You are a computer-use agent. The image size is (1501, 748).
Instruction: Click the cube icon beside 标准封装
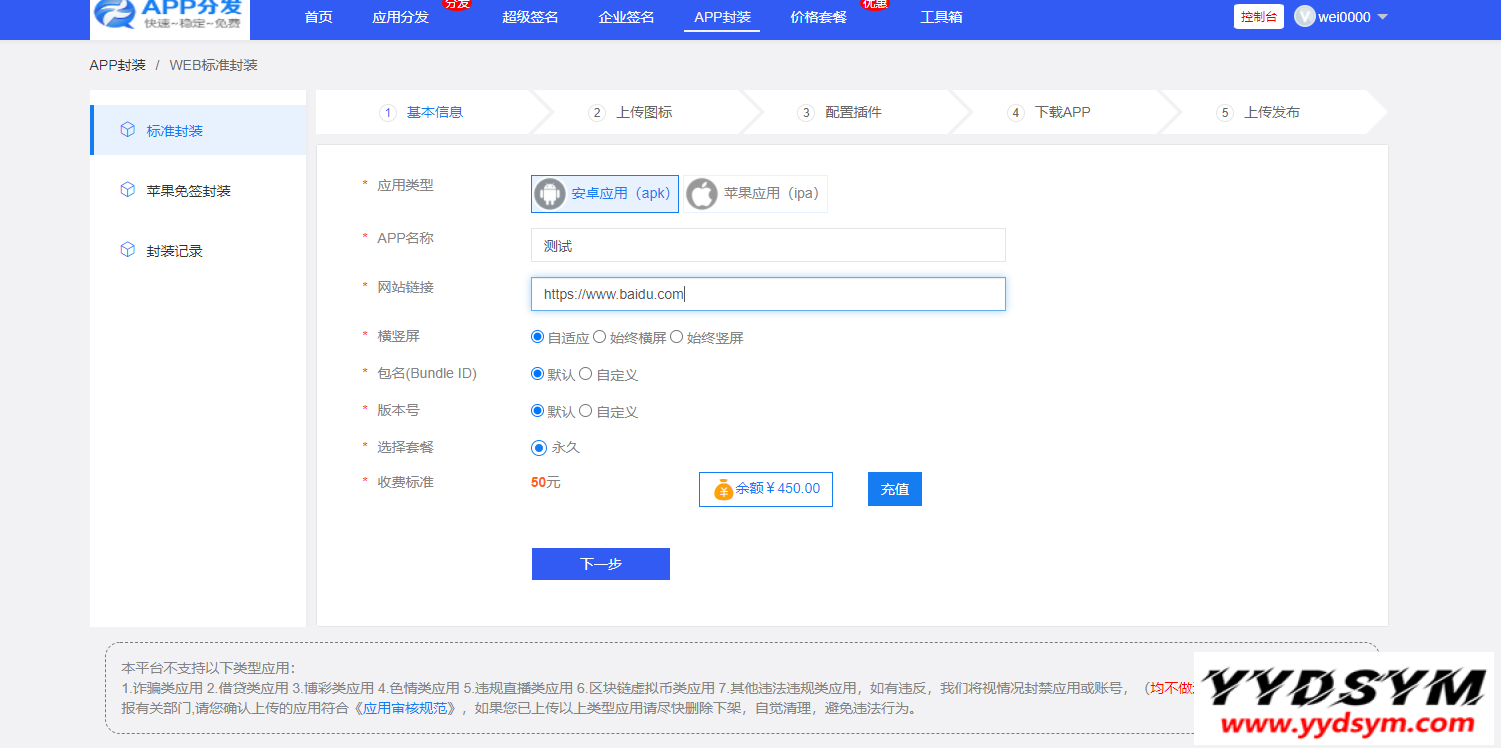coord(127,130)
